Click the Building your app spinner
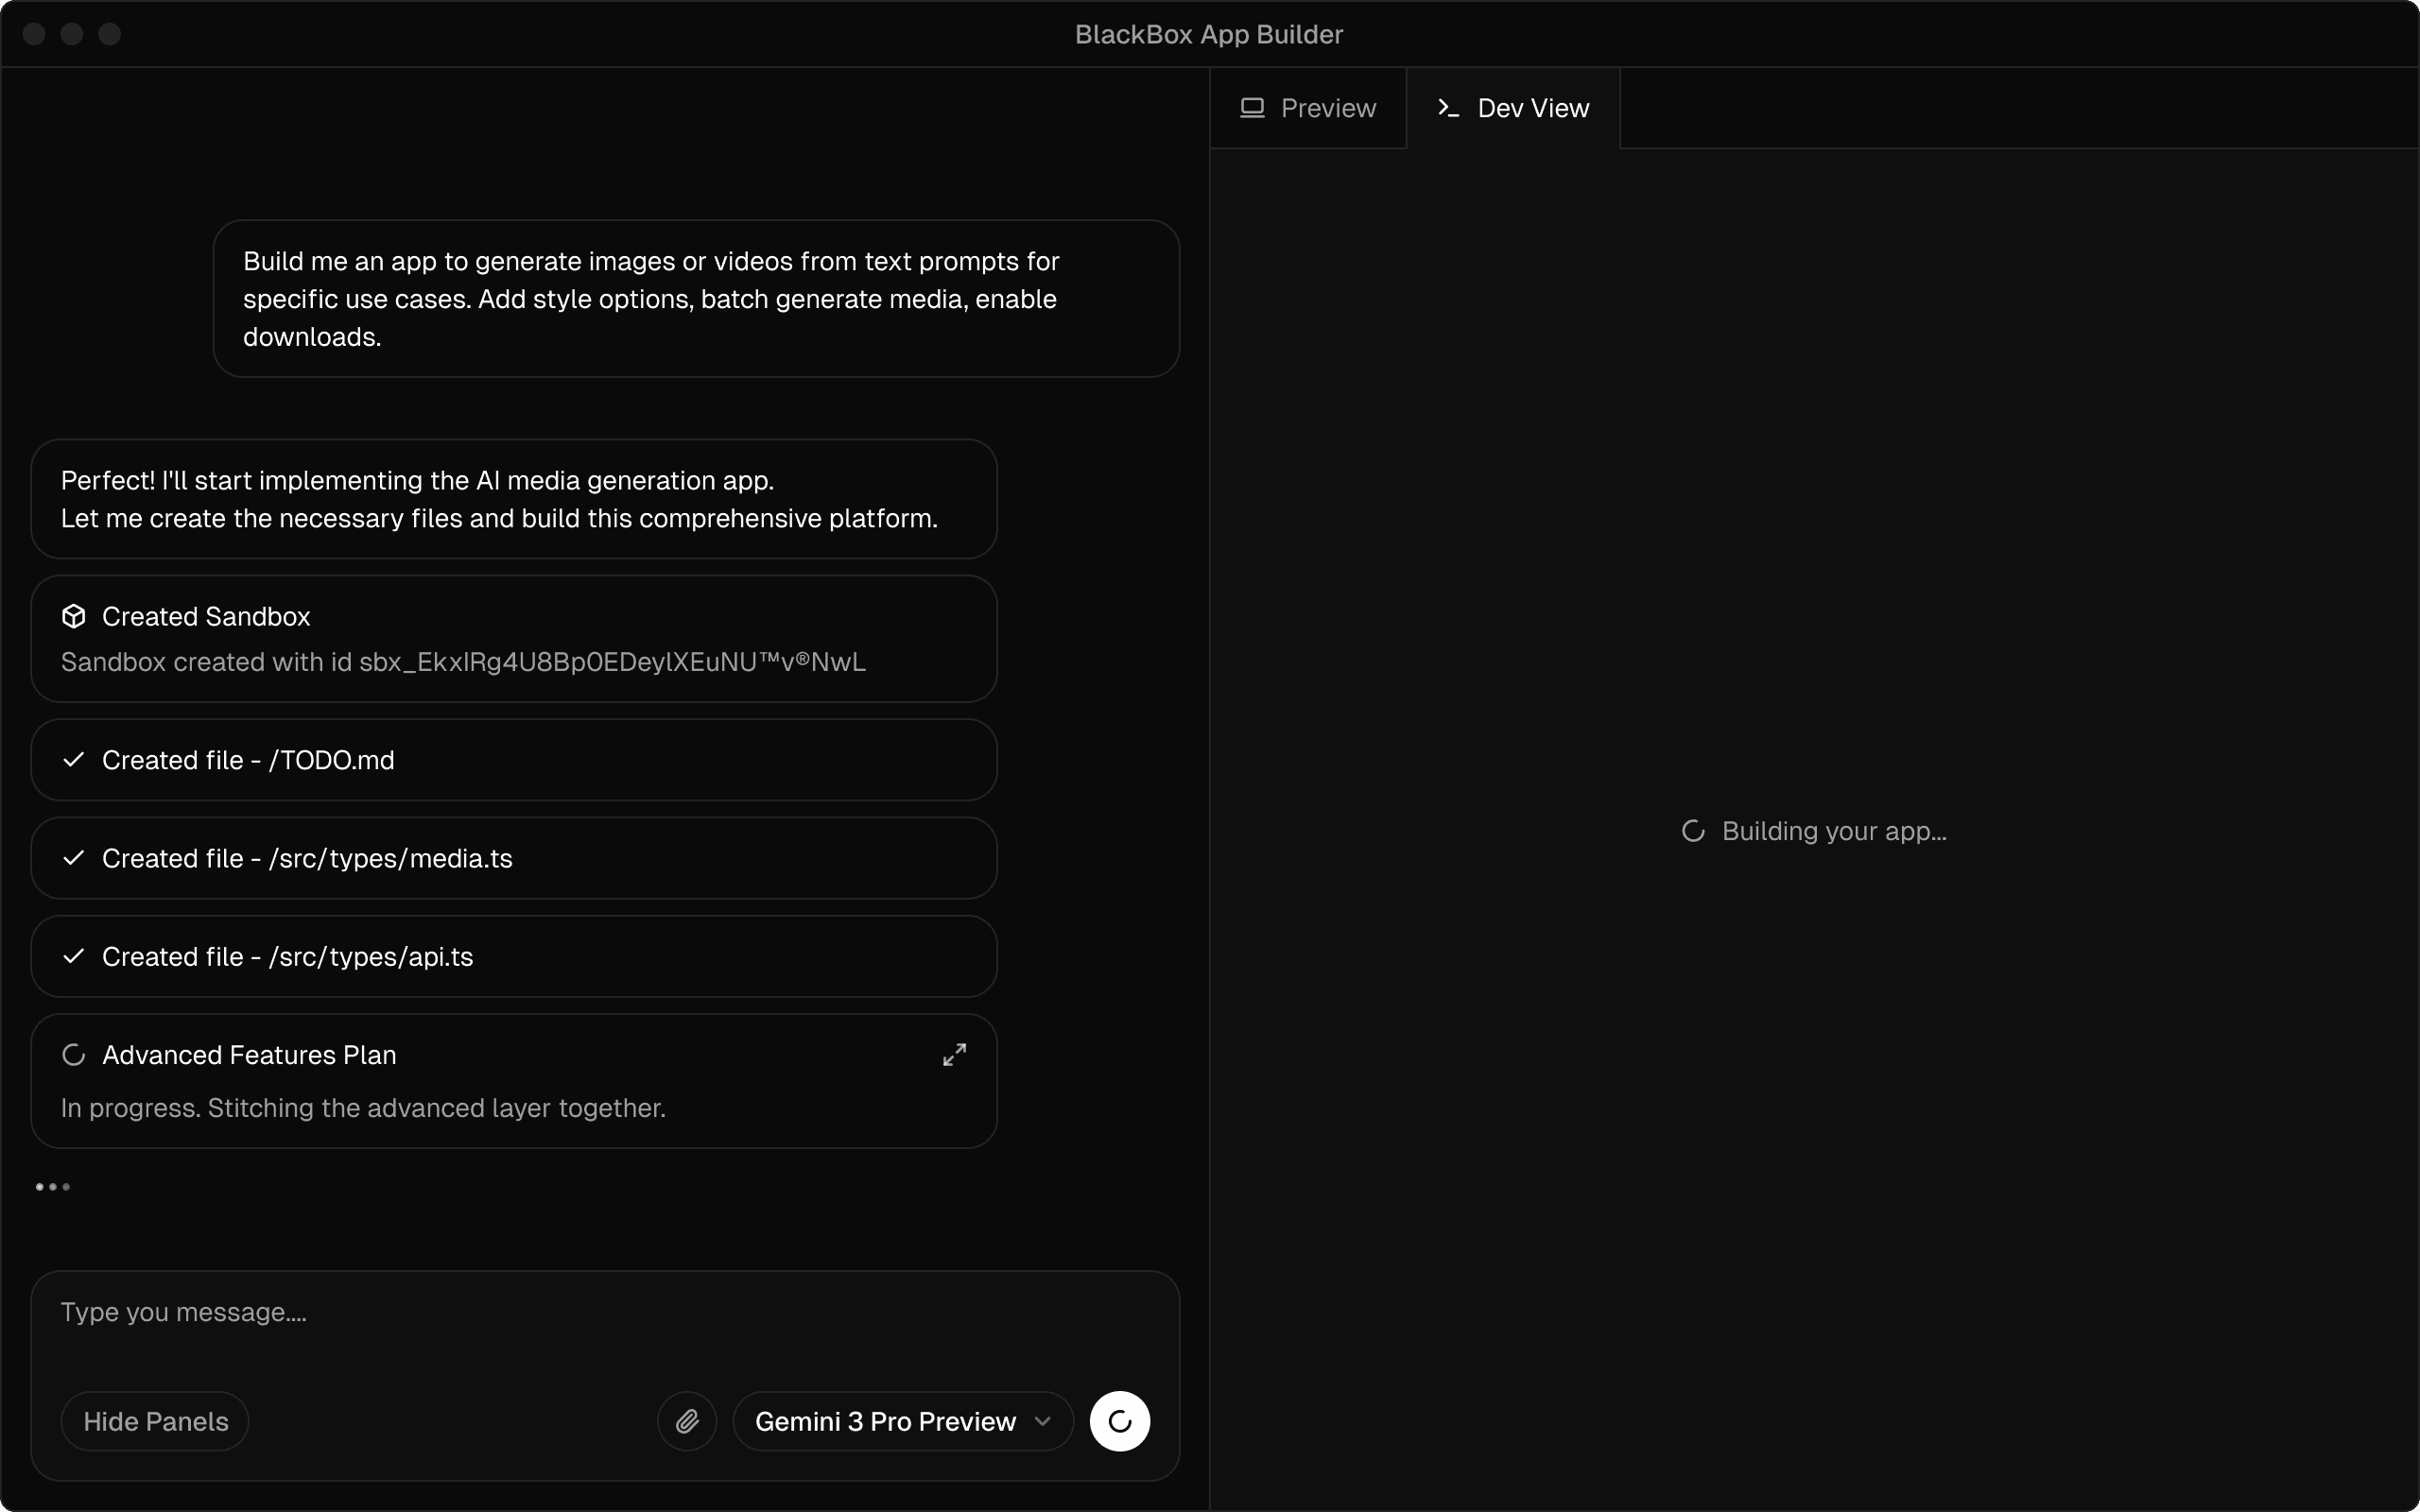 coord(1693,831)
